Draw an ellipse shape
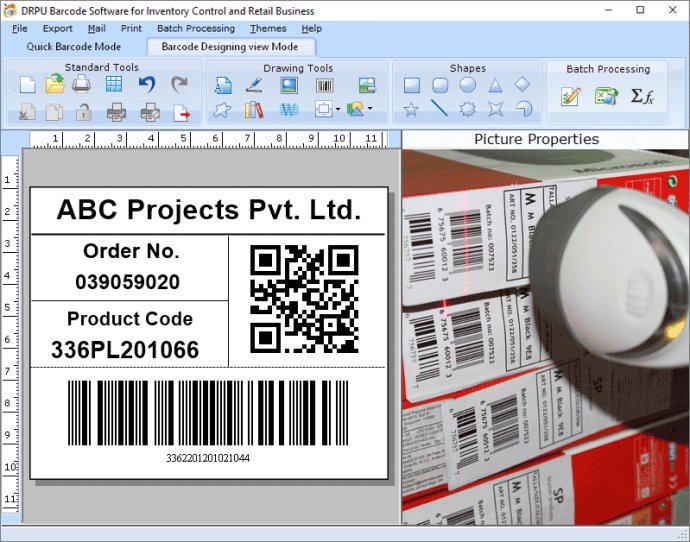This screenshot has width=690, height=542. click(x=468, y=84)
